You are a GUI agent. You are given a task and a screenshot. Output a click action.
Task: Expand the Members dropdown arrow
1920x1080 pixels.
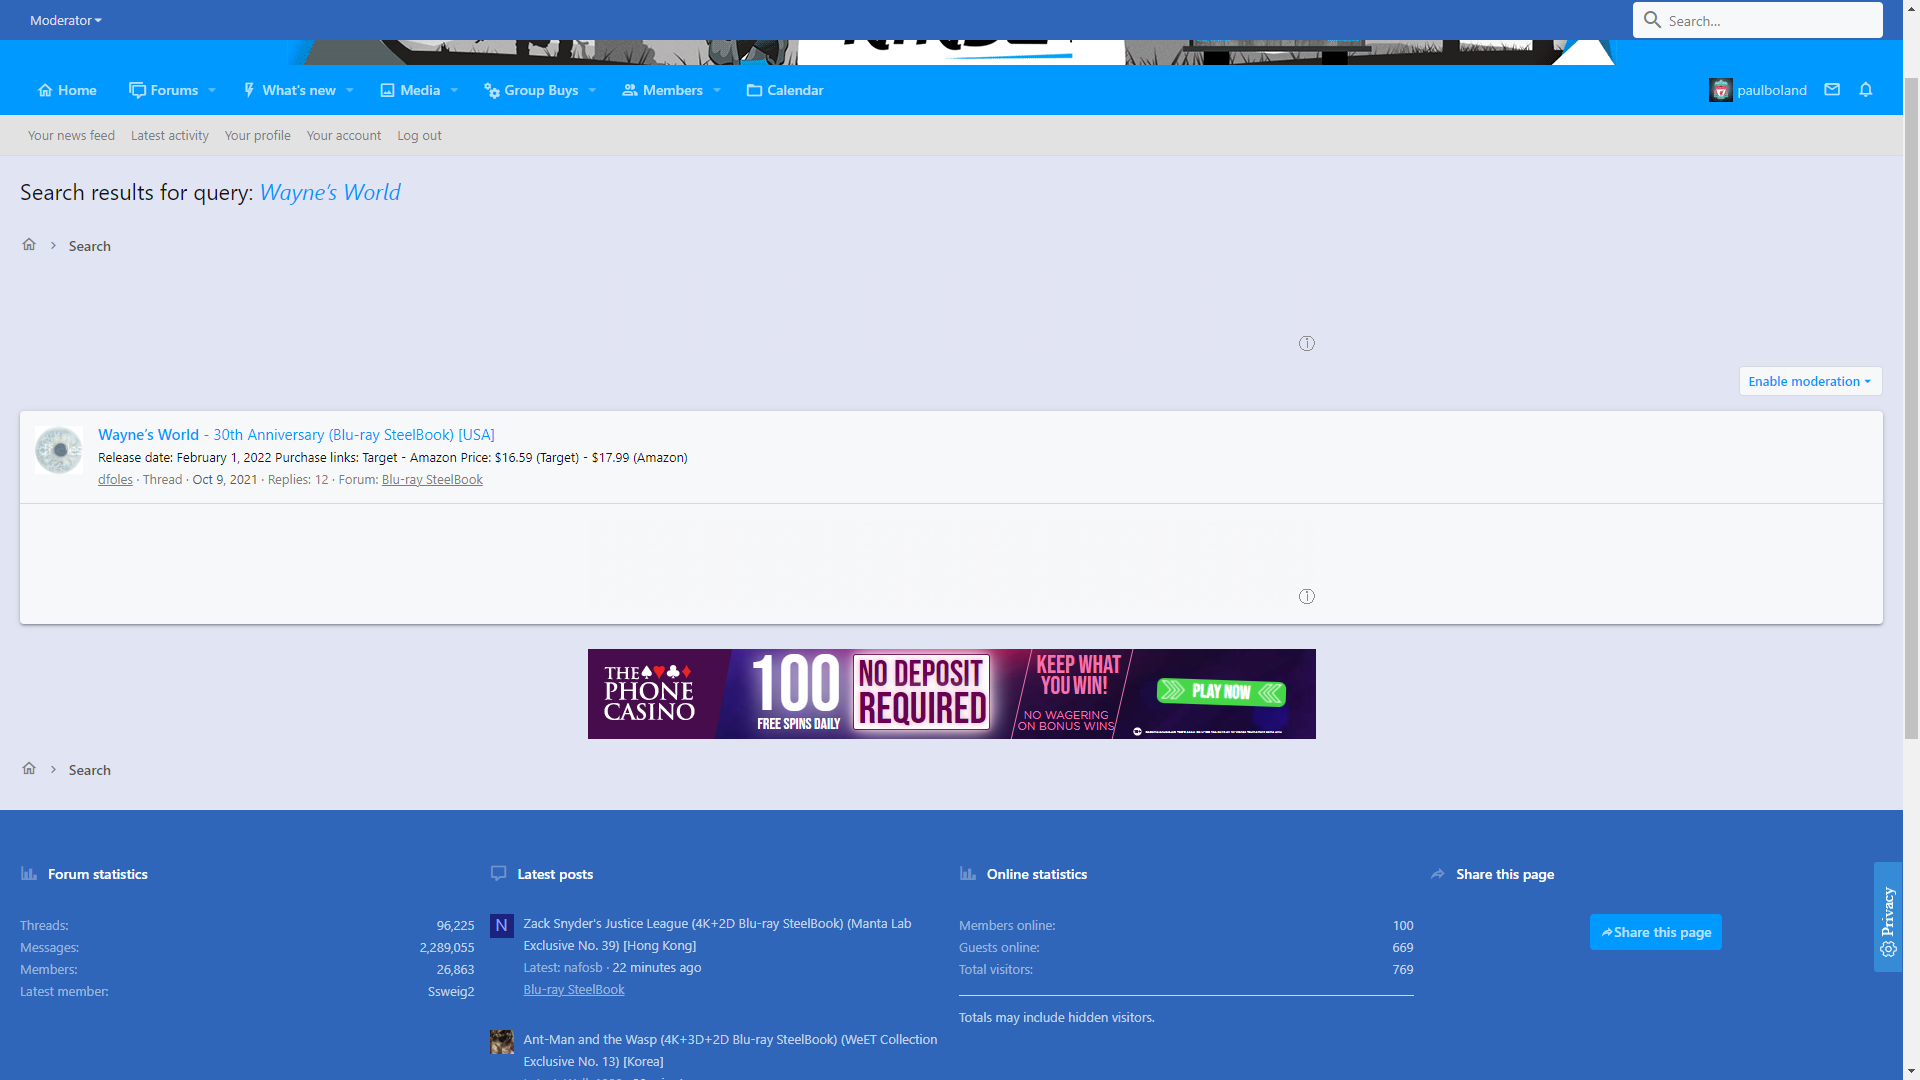tap(717, 91)
